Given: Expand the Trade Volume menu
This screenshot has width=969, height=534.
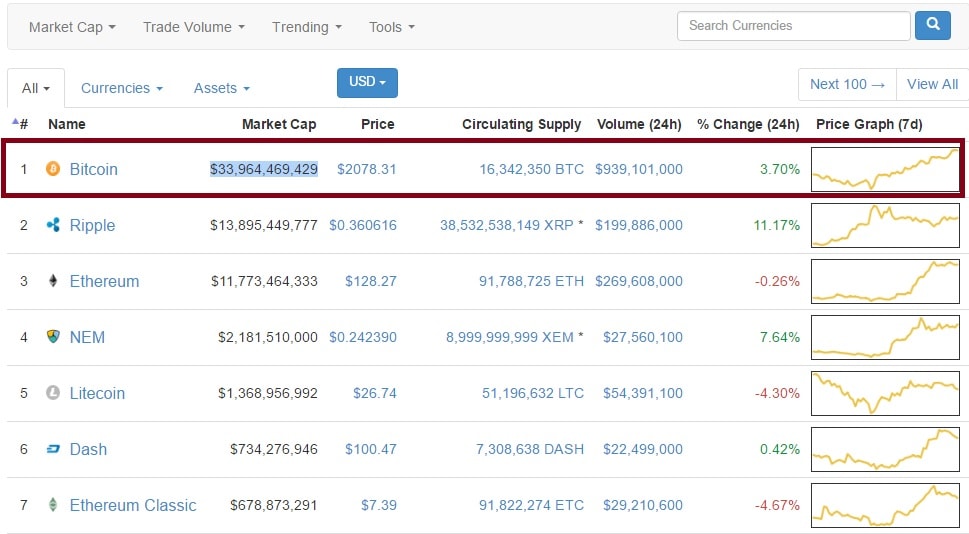Looking at the screenshot, I should (x=194, y=27).
